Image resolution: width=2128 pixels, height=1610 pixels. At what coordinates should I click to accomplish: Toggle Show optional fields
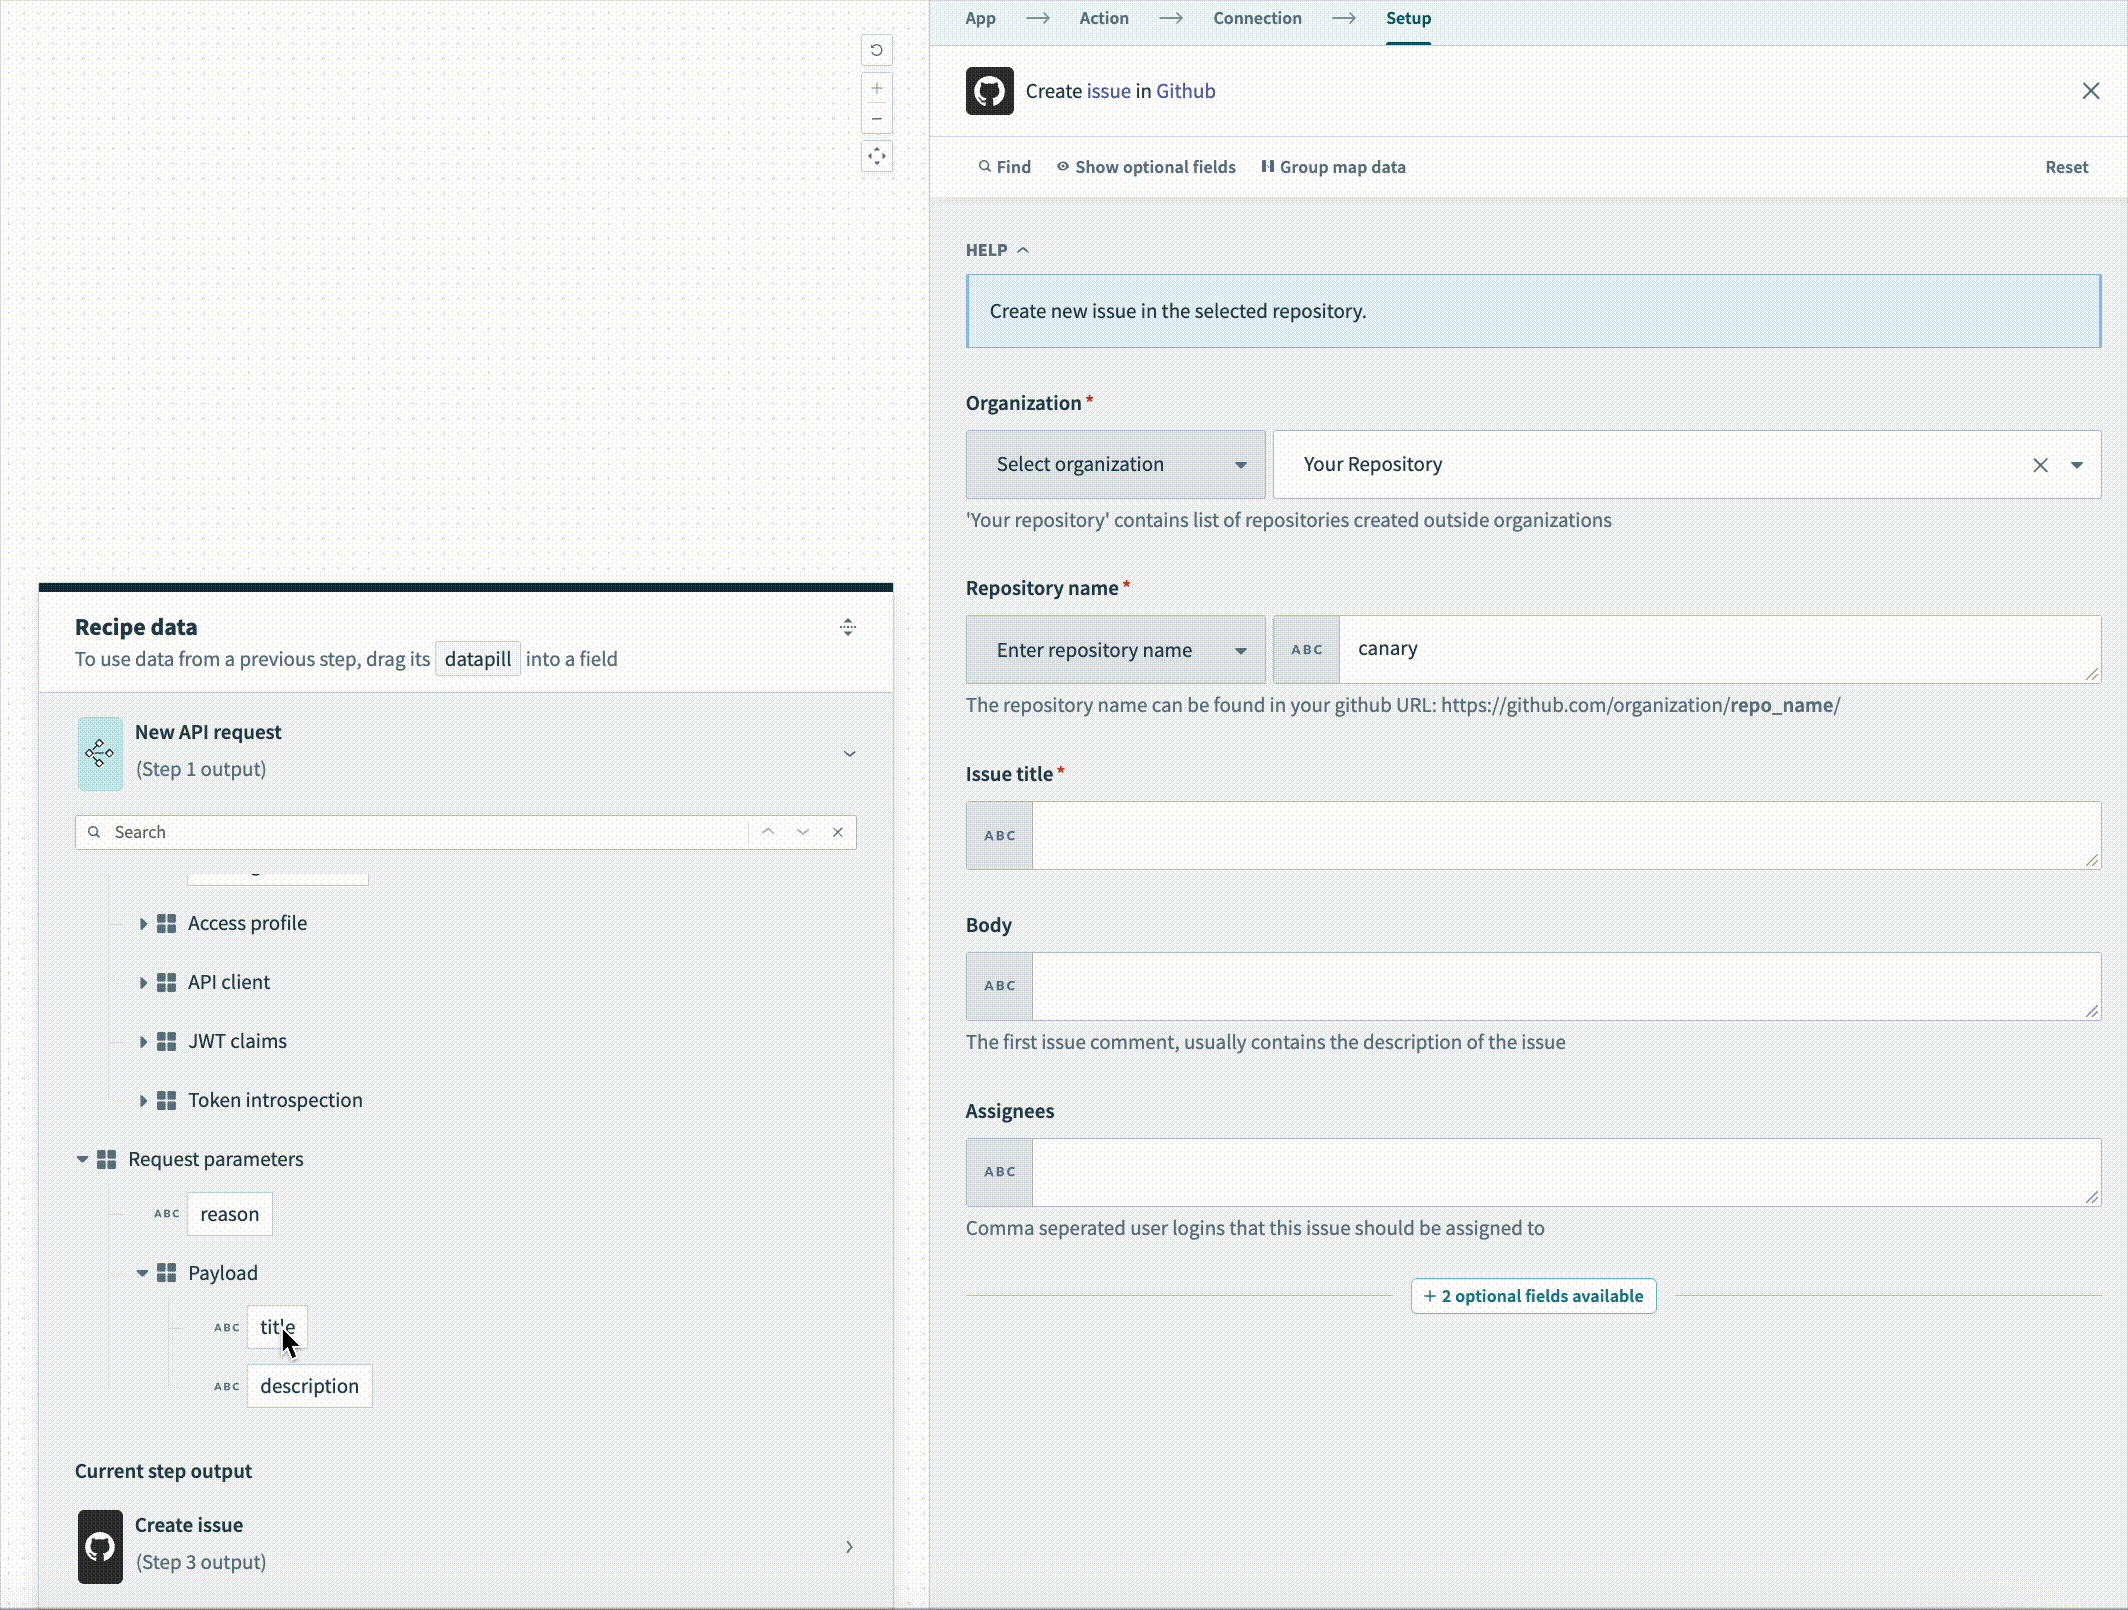pos(1146,166)
